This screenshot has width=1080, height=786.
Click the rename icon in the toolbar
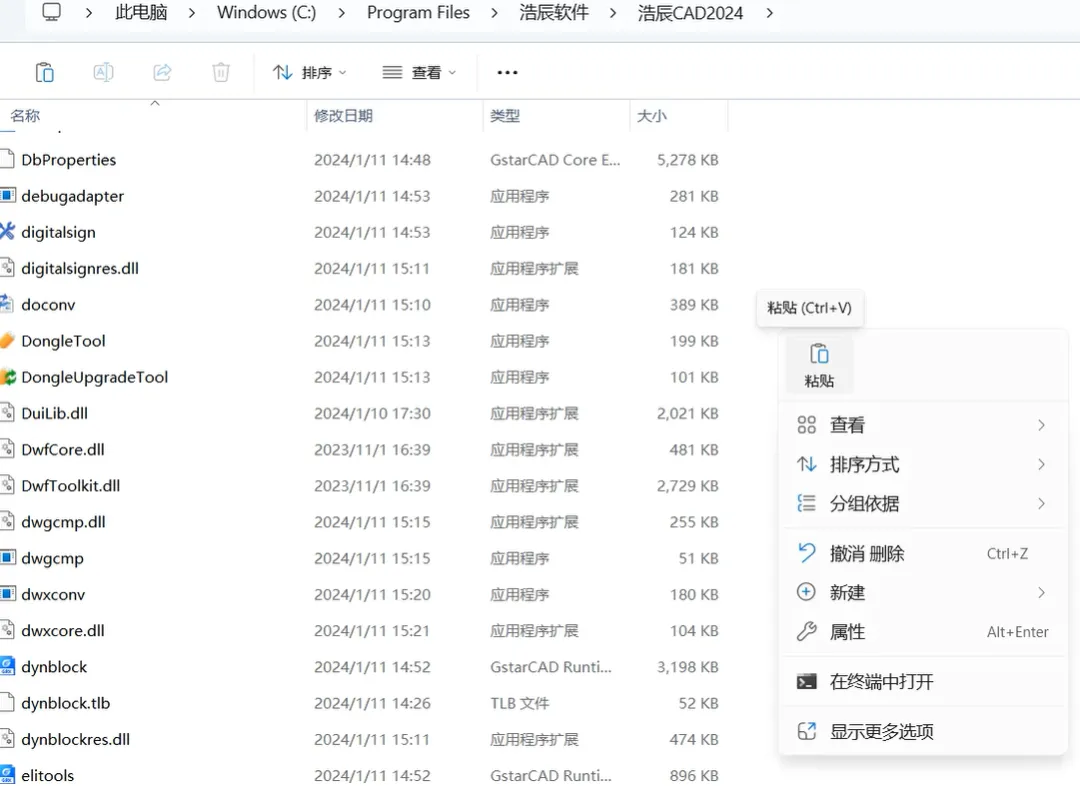pyautogui.click(x=103, y=72)
